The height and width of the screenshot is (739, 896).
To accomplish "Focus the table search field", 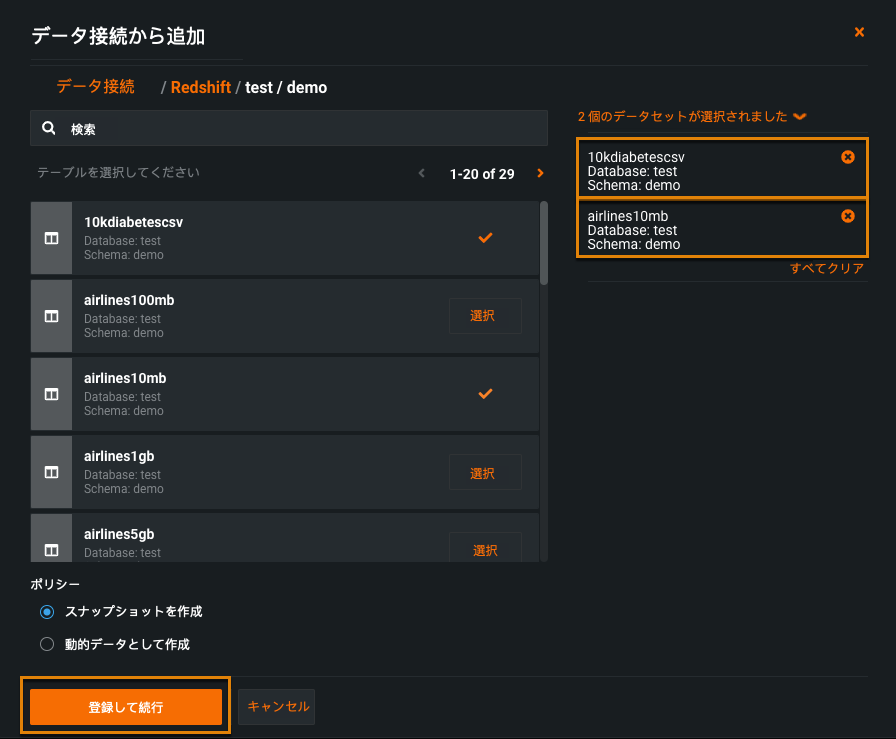I will [x=300, y=129].
